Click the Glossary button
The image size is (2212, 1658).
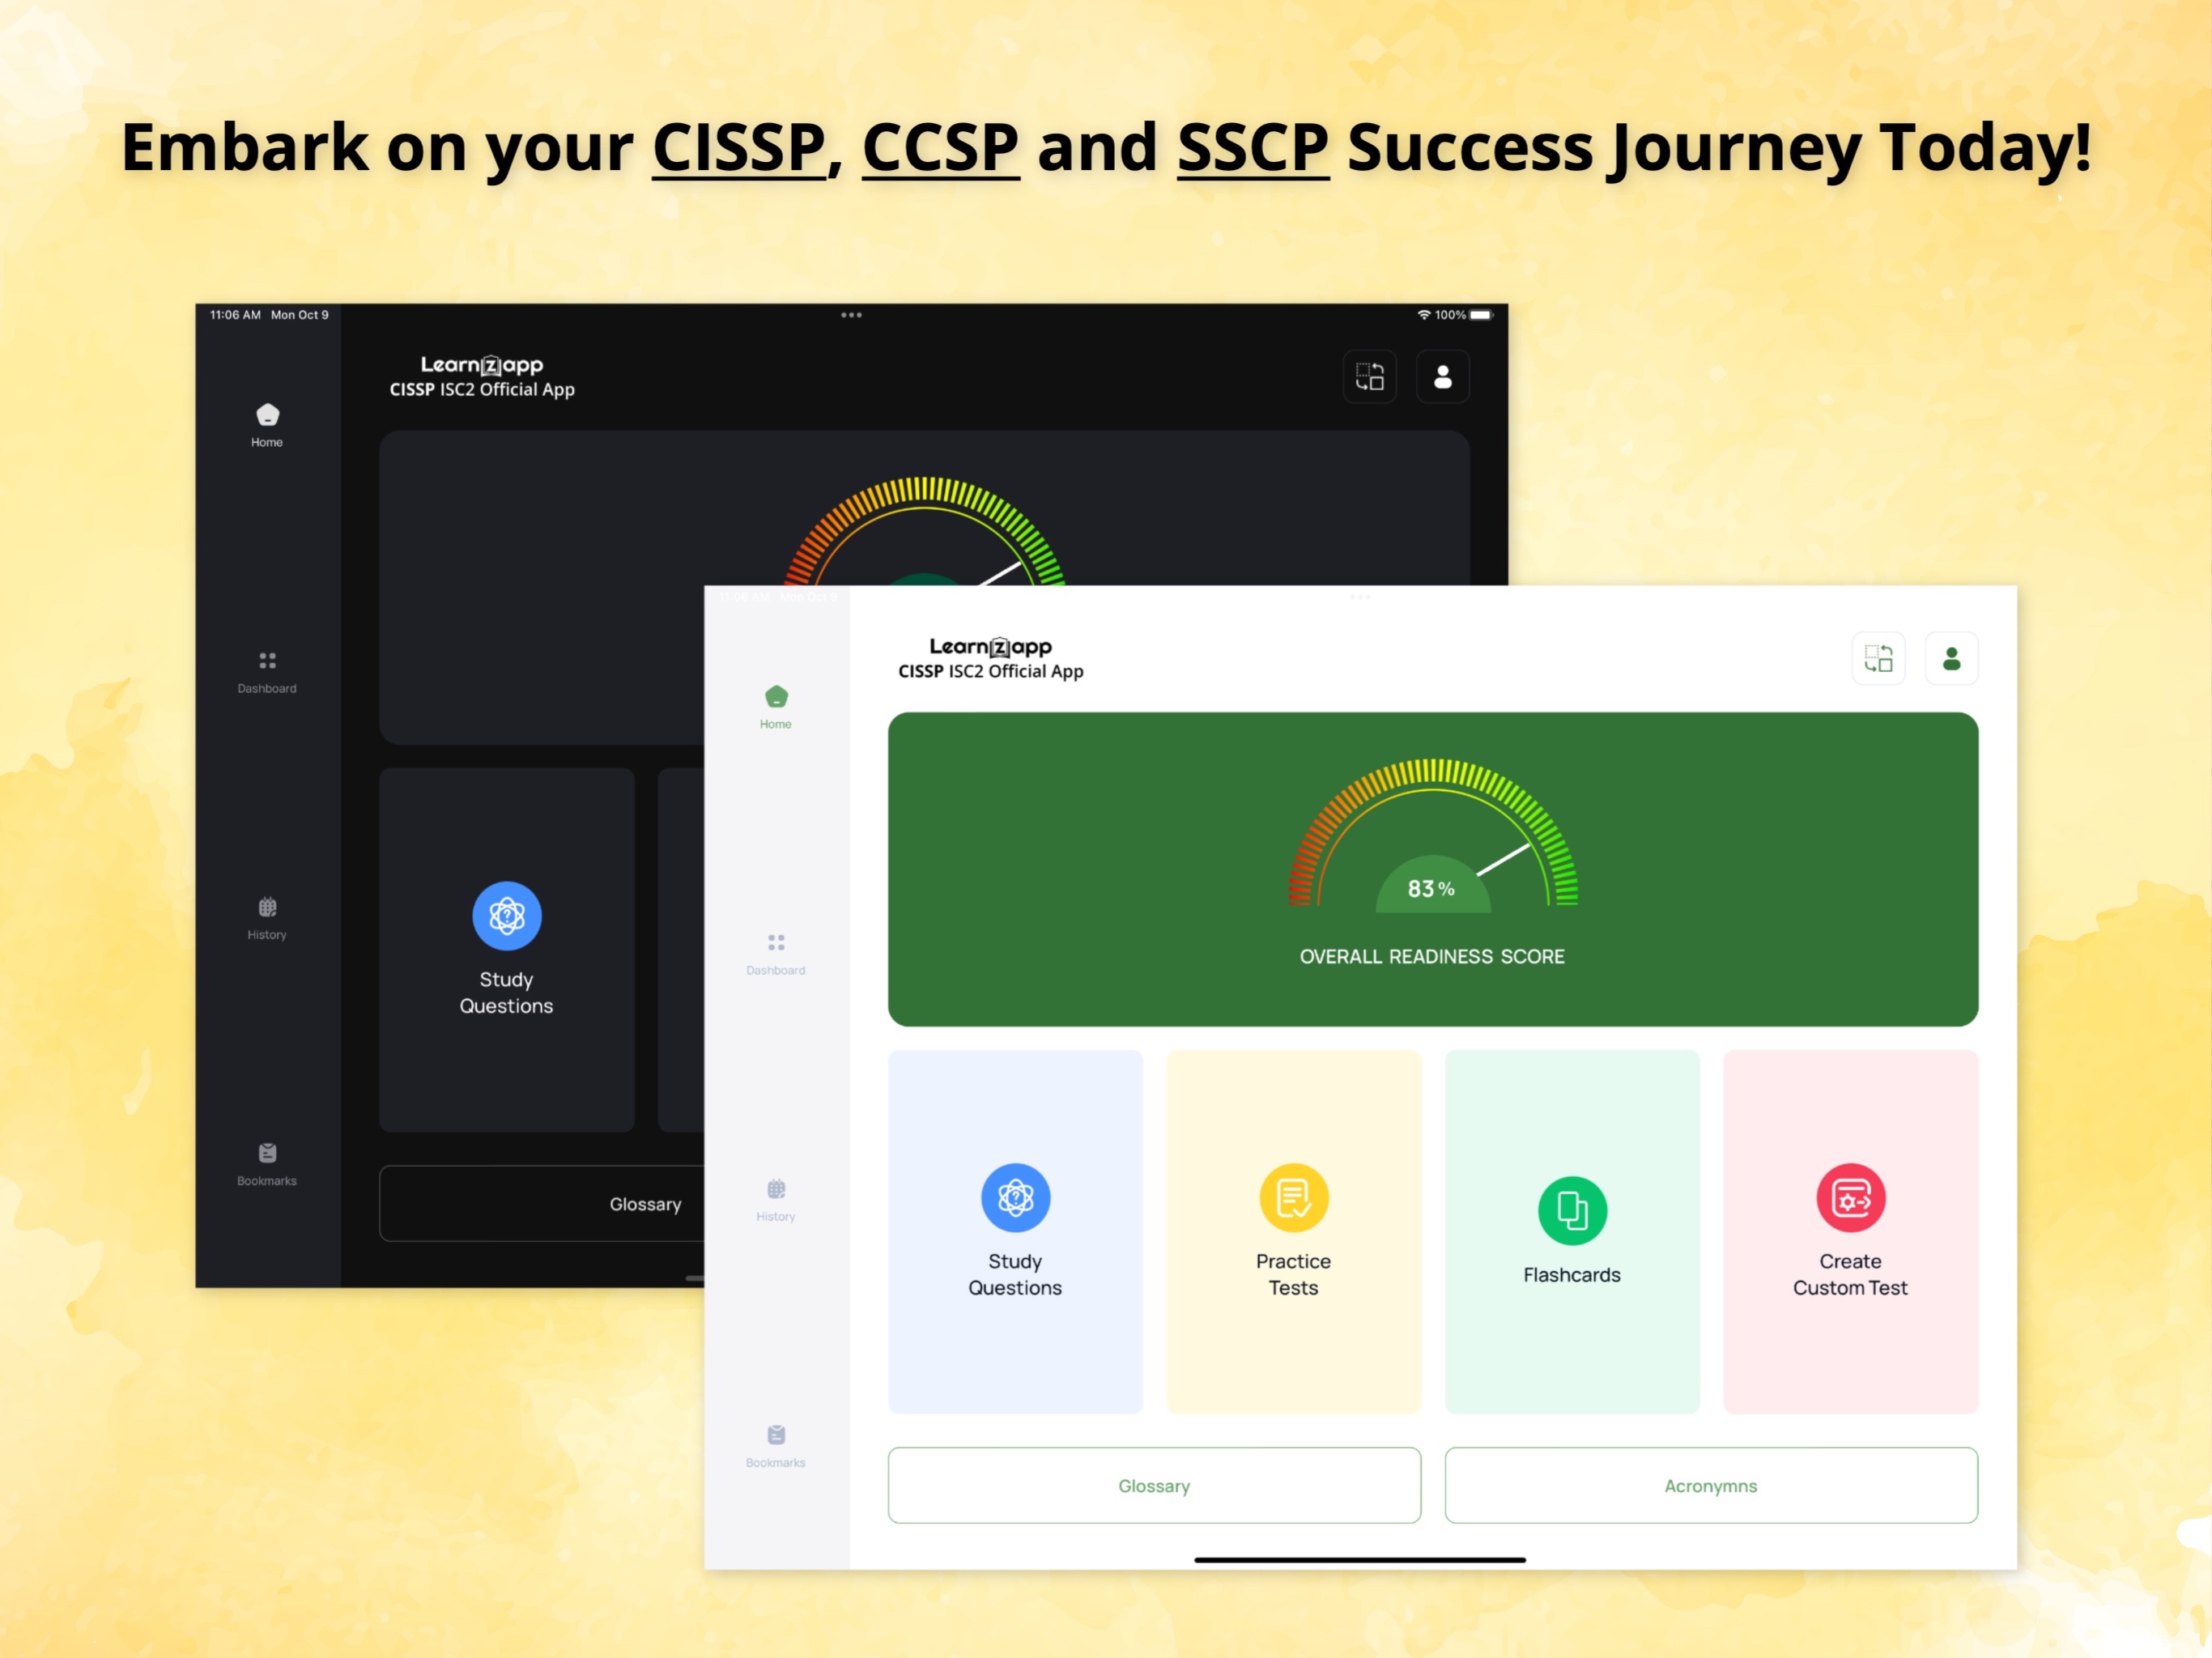[1155, 1486]
